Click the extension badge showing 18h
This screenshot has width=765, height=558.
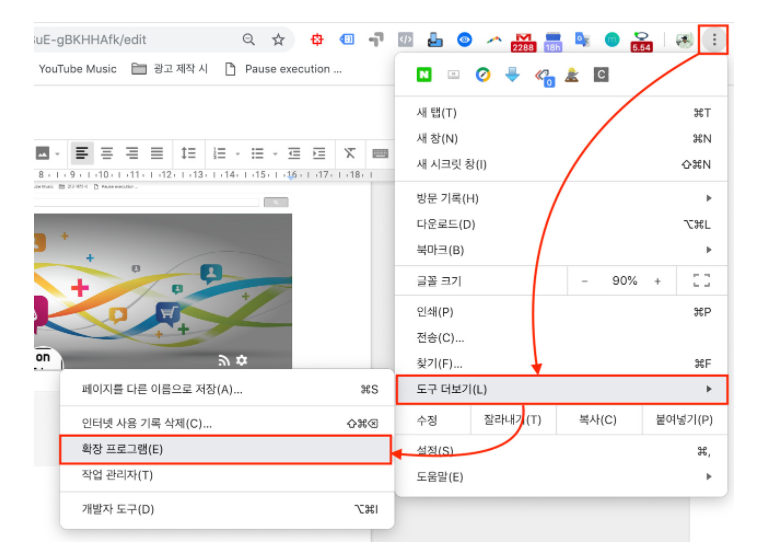click(x=553, y=42)
